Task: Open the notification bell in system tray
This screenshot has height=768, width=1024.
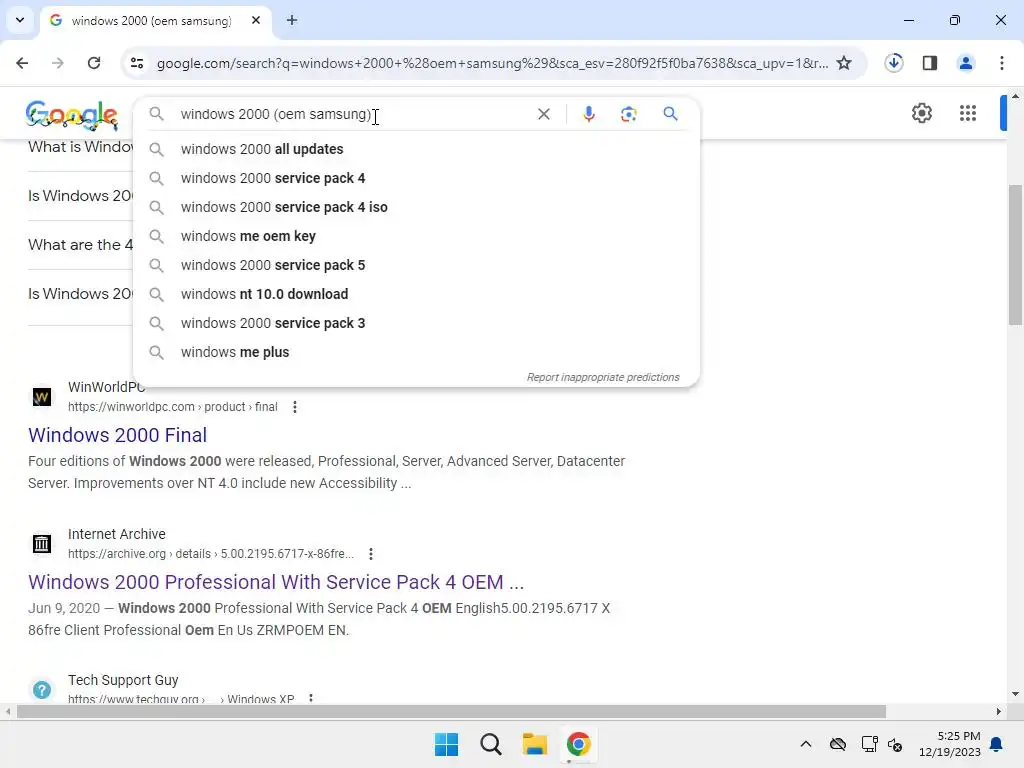Action: (997, 744)
